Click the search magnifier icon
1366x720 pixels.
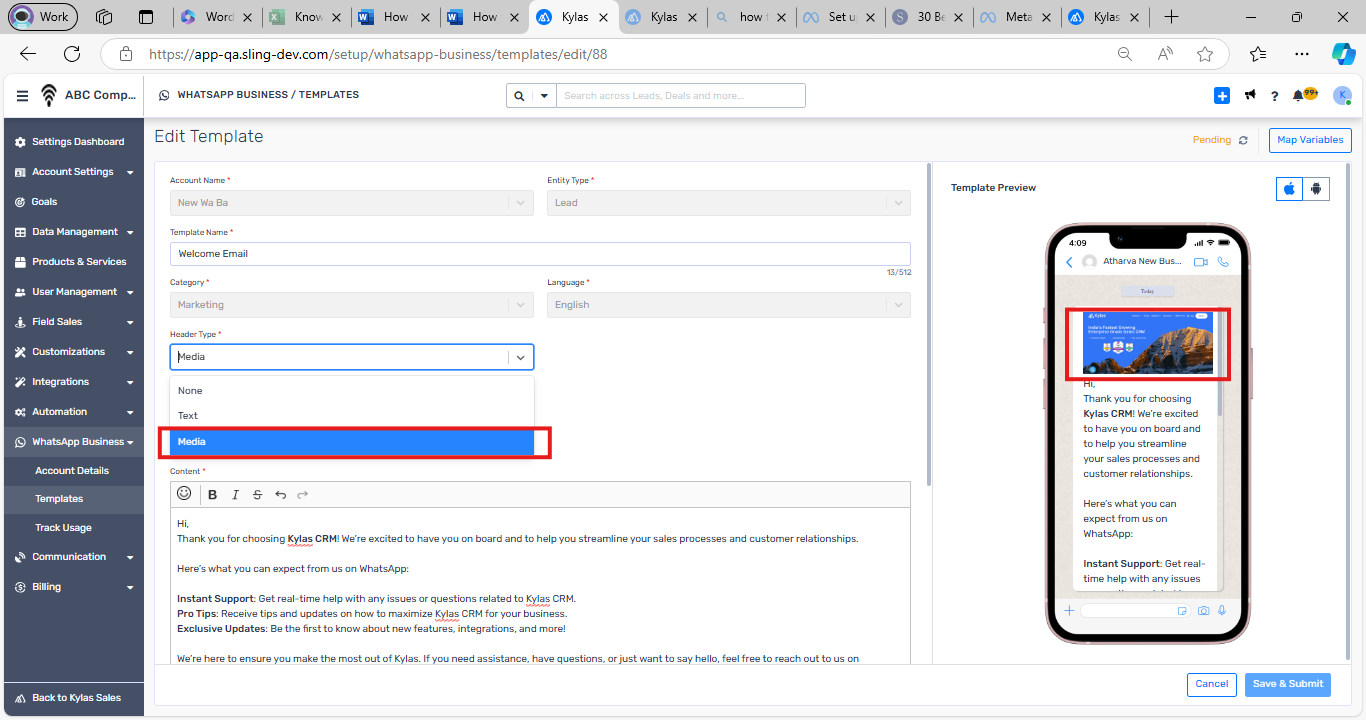519,96
